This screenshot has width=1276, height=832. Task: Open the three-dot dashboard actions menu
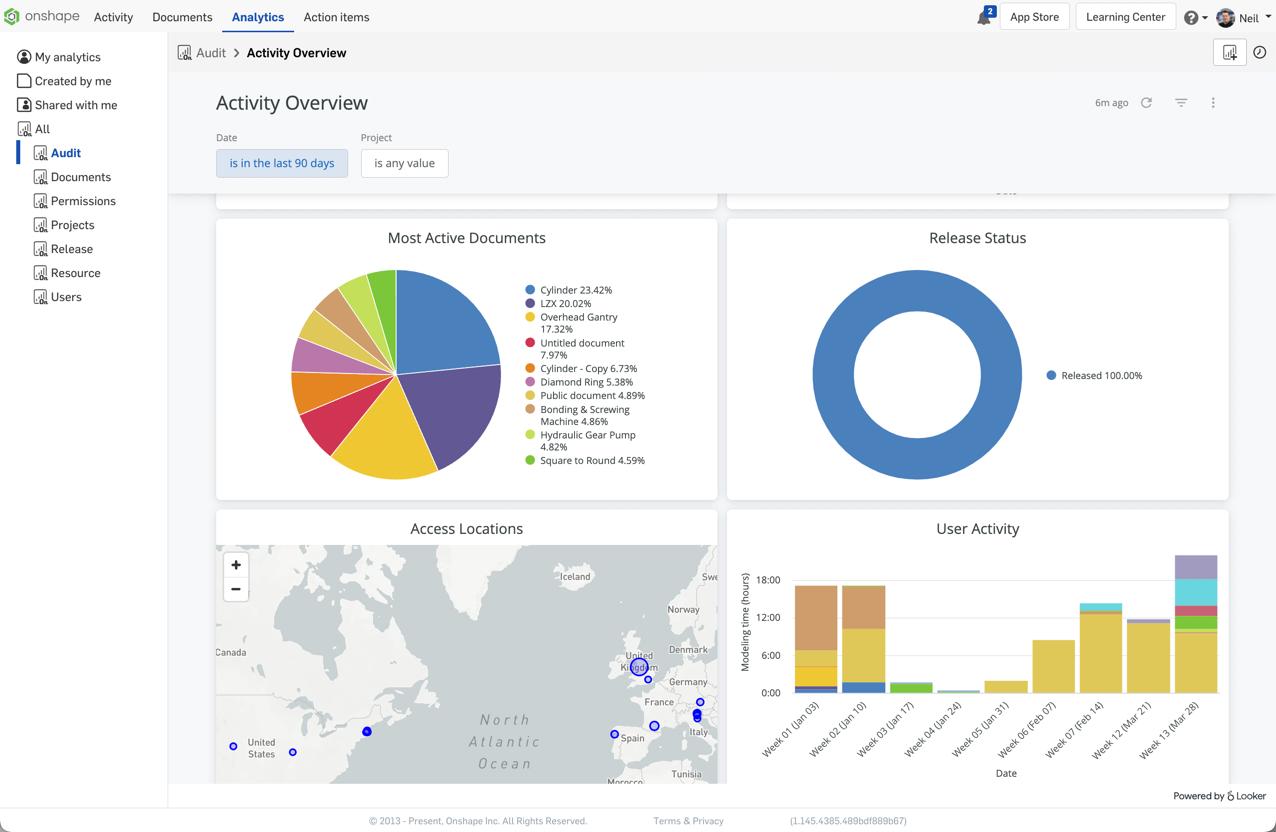[x=1213, y=103]
